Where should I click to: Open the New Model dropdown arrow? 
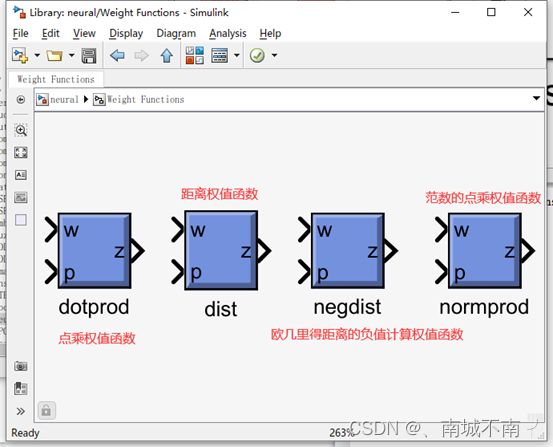[37, 55]
